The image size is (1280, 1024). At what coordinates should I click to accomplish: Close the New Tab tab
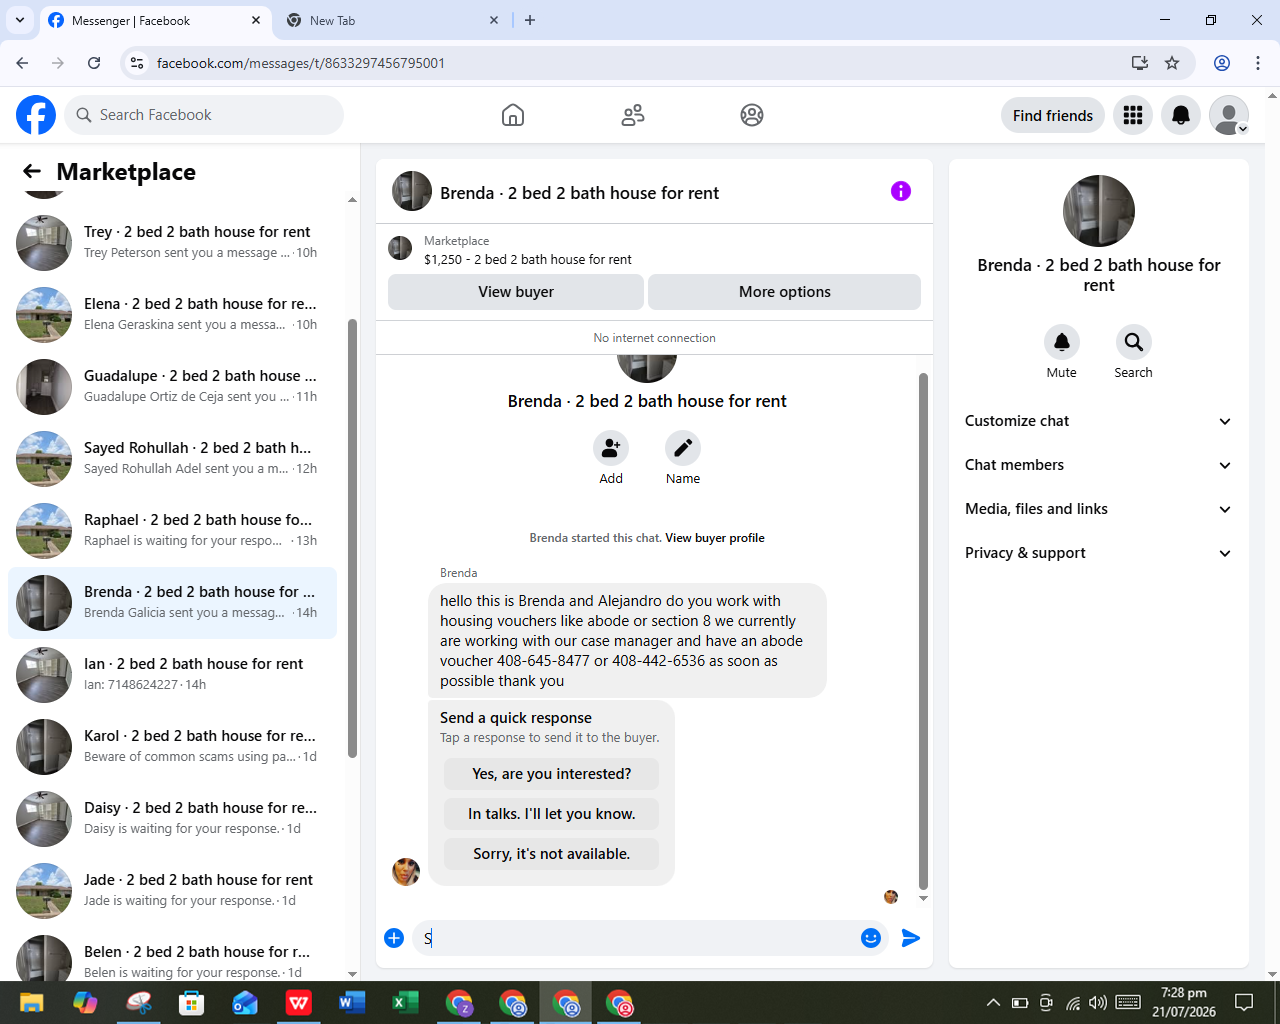494,20
